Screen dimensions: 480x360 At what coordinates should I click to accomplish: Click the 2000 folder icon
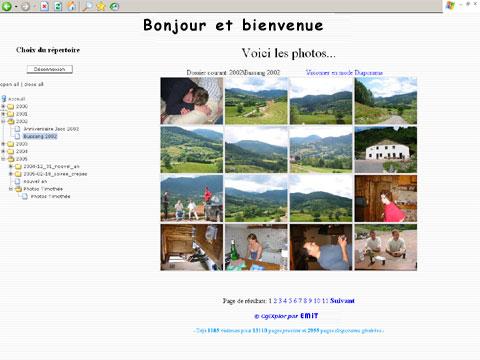(11, 106)
